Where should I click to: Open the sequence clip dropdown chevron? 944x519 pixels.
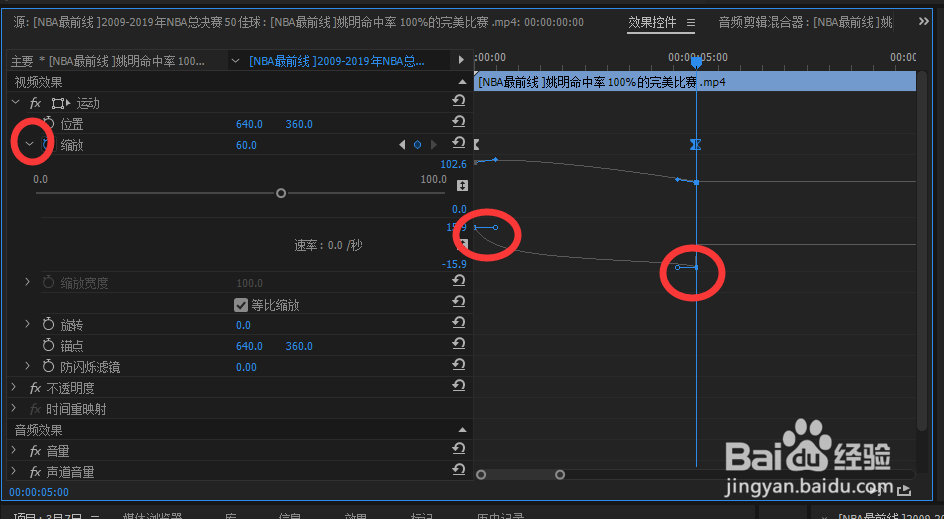pos(235,60)
